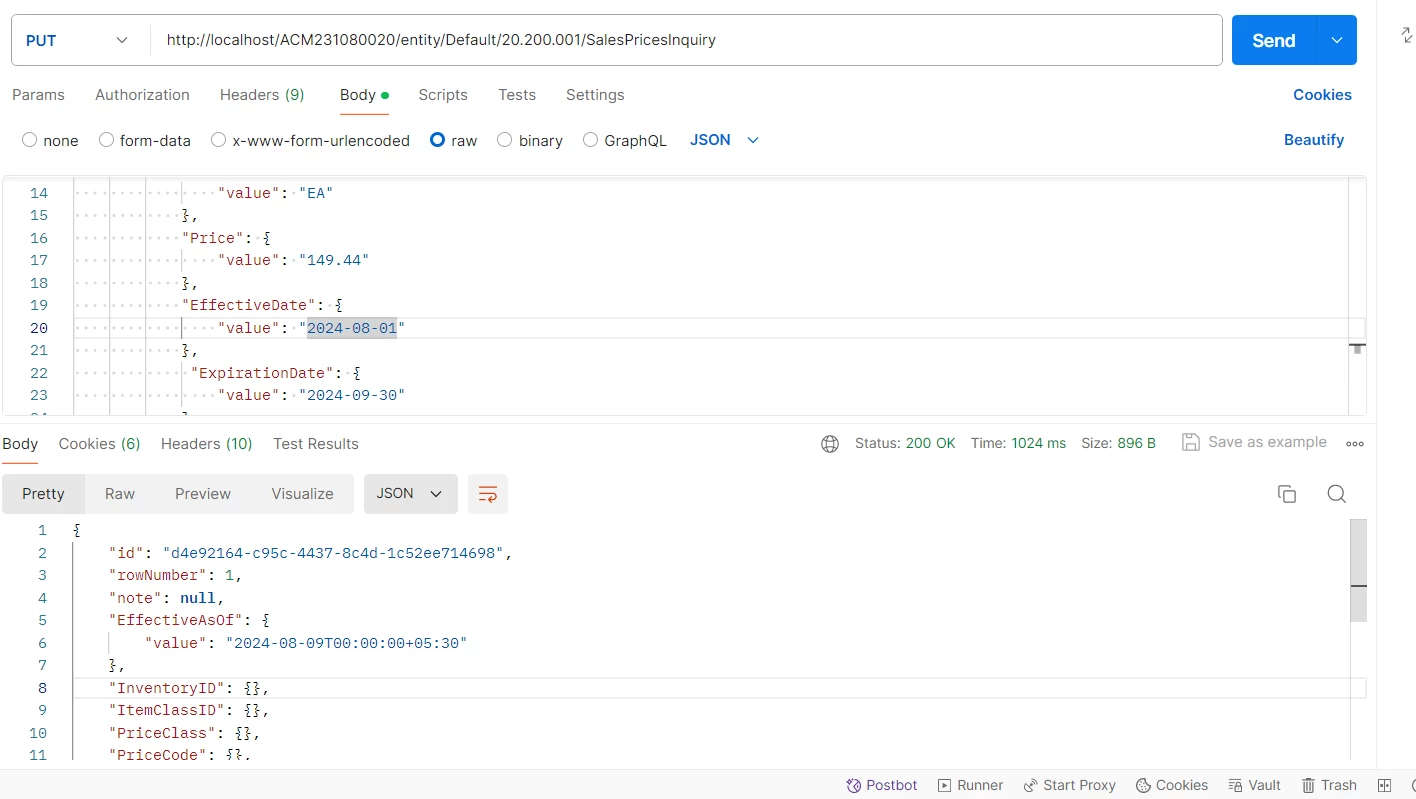The image size is (1416, 799).
Task: Click the response body scrollbar
Action: [x=1358, y=571]
